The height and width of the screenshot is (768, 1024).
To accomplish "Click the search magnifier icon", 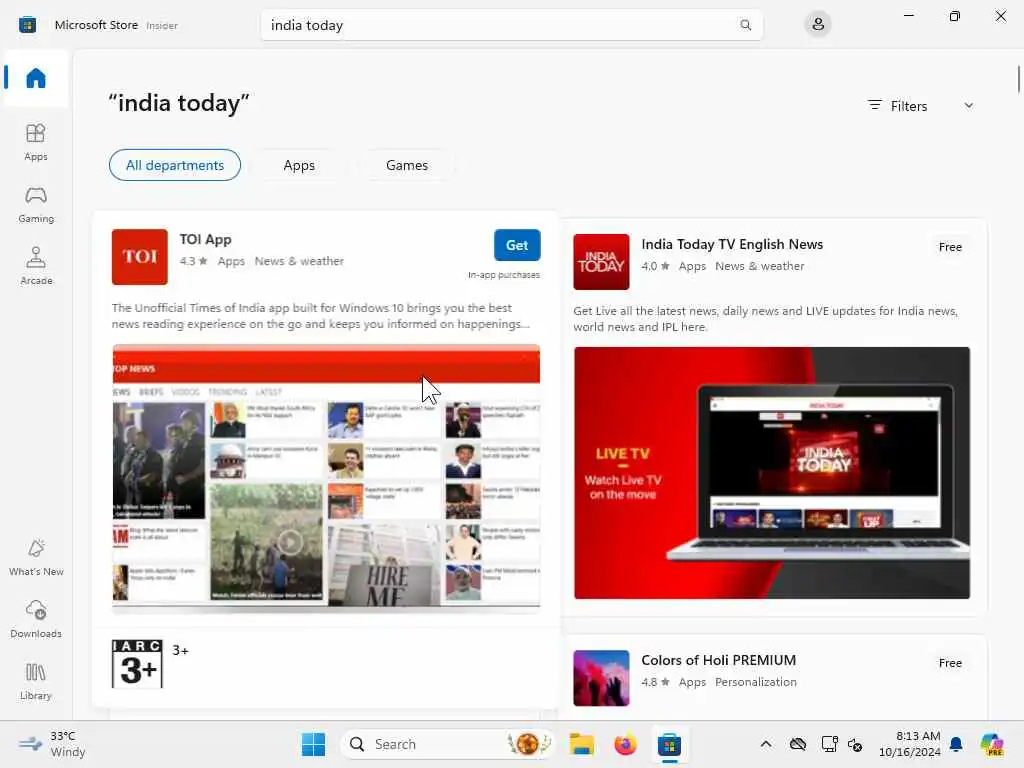I will pyautogui.click(x=745, y=25).
